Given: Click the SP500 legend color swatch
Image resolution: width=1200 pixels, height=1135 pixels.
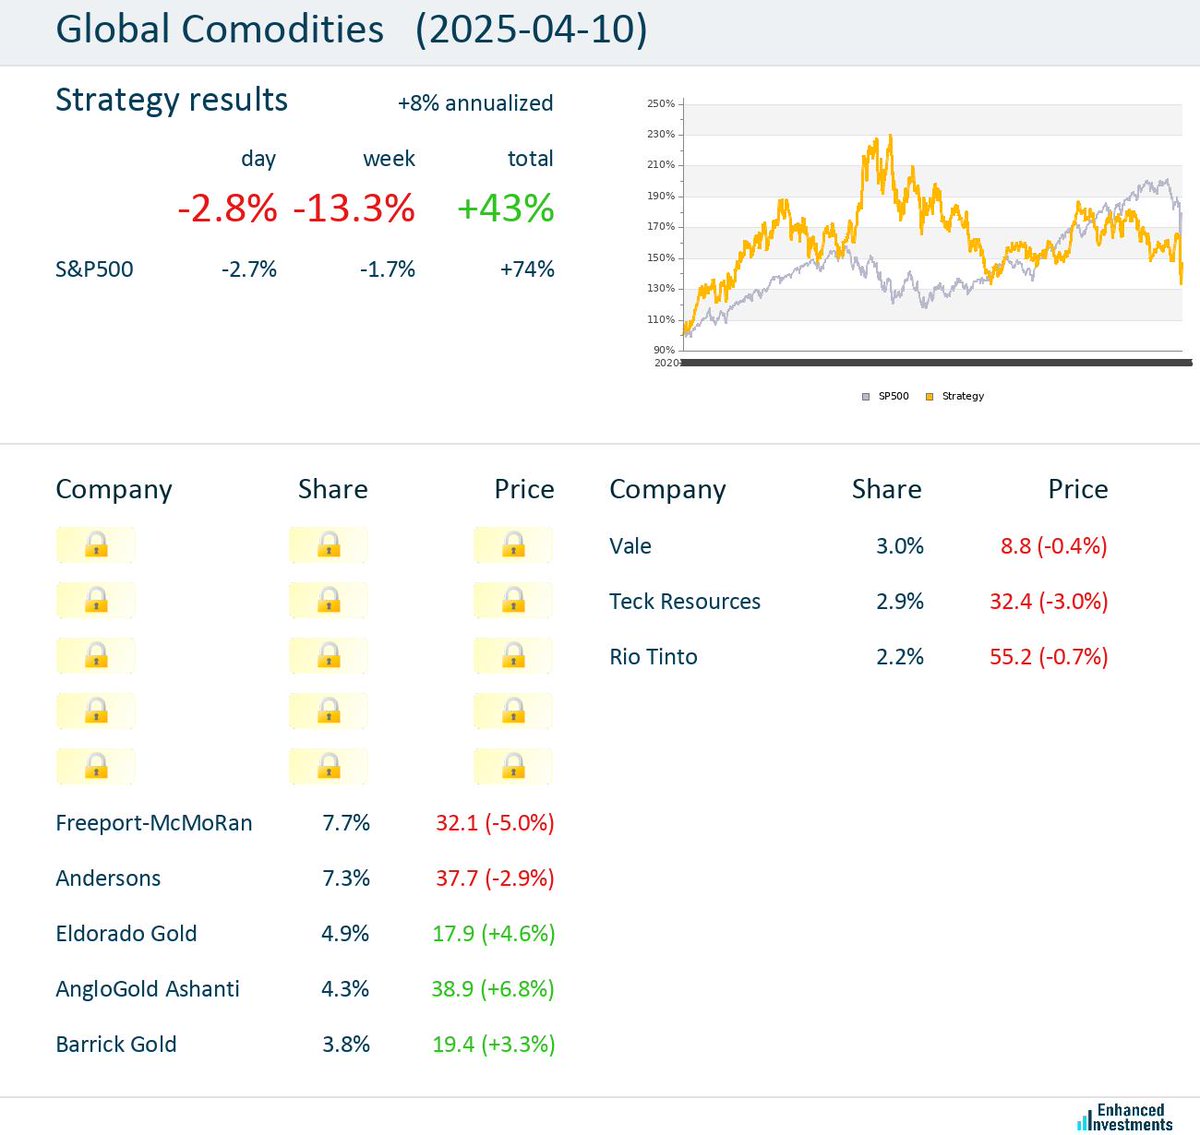Looking at the screenshot, I should 866,397.
